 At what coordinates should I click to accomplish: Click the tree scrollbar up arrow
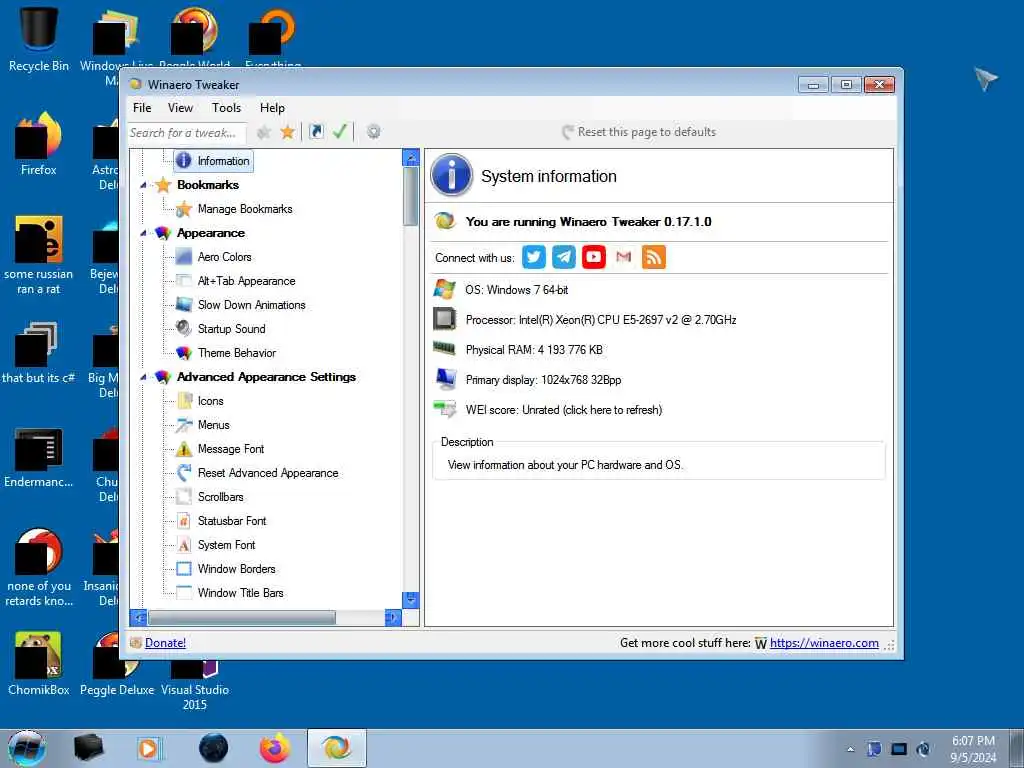coord(411,157)
